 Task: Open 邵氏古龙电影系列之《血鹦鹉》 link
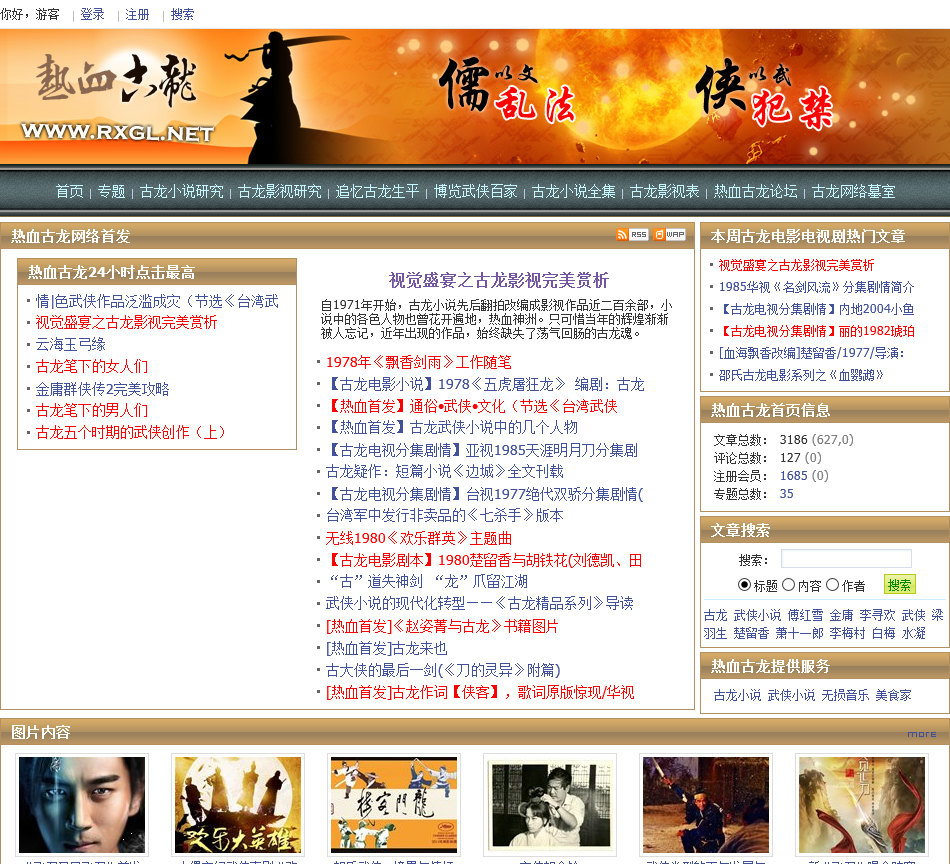[801, 375]
